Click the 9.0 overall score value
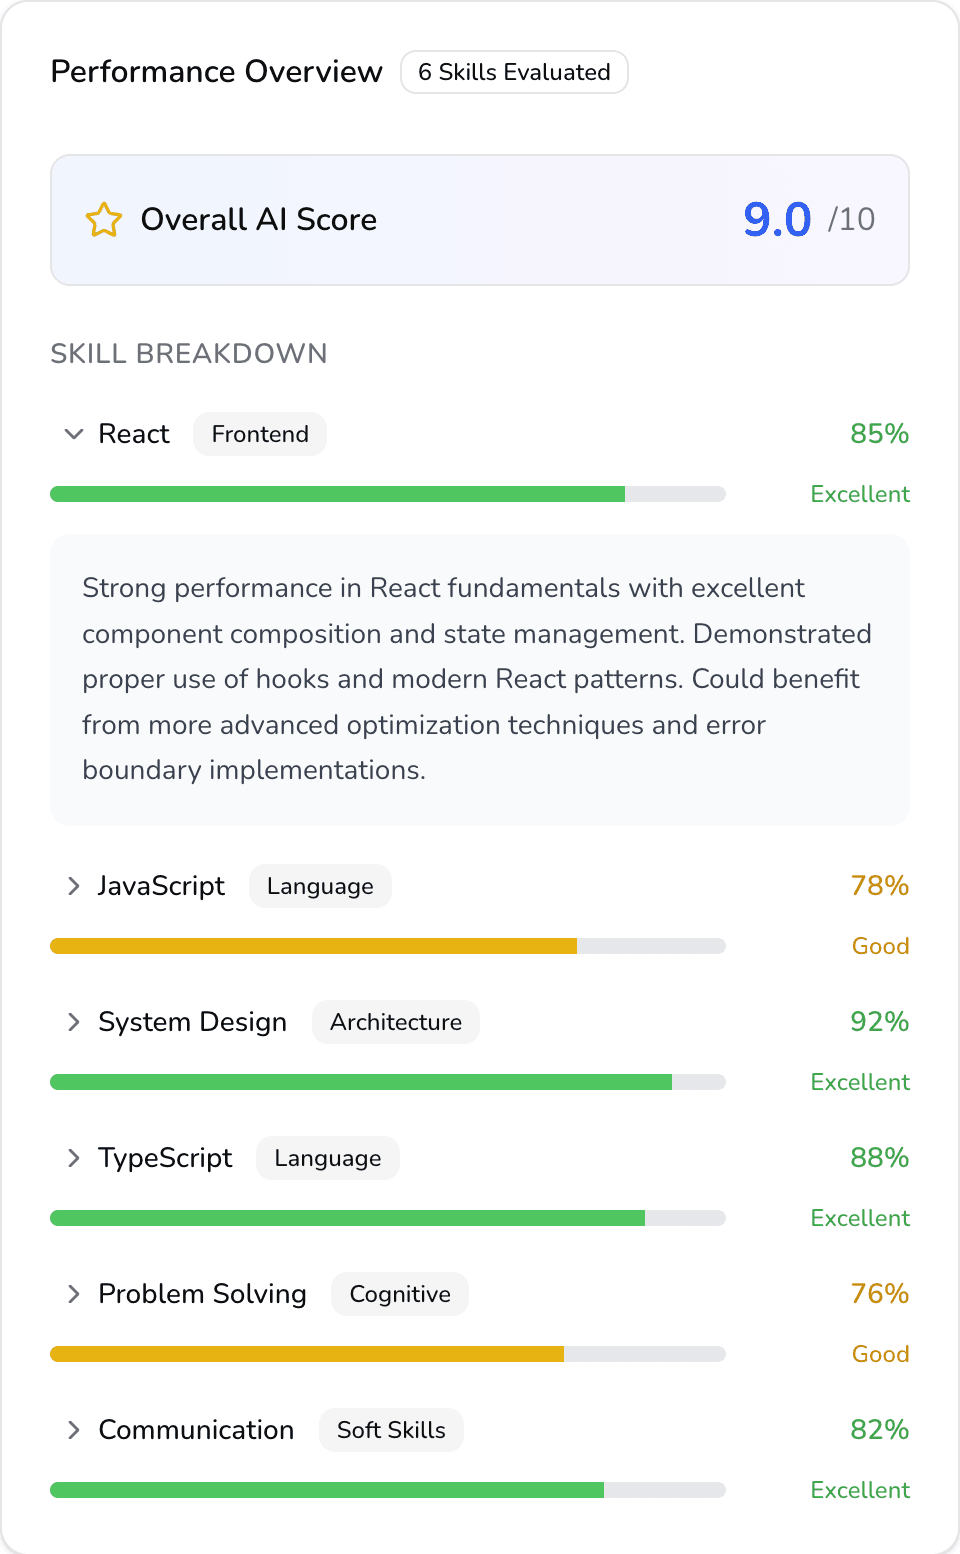The image size is (960, 1554). [x=777, y=219]
